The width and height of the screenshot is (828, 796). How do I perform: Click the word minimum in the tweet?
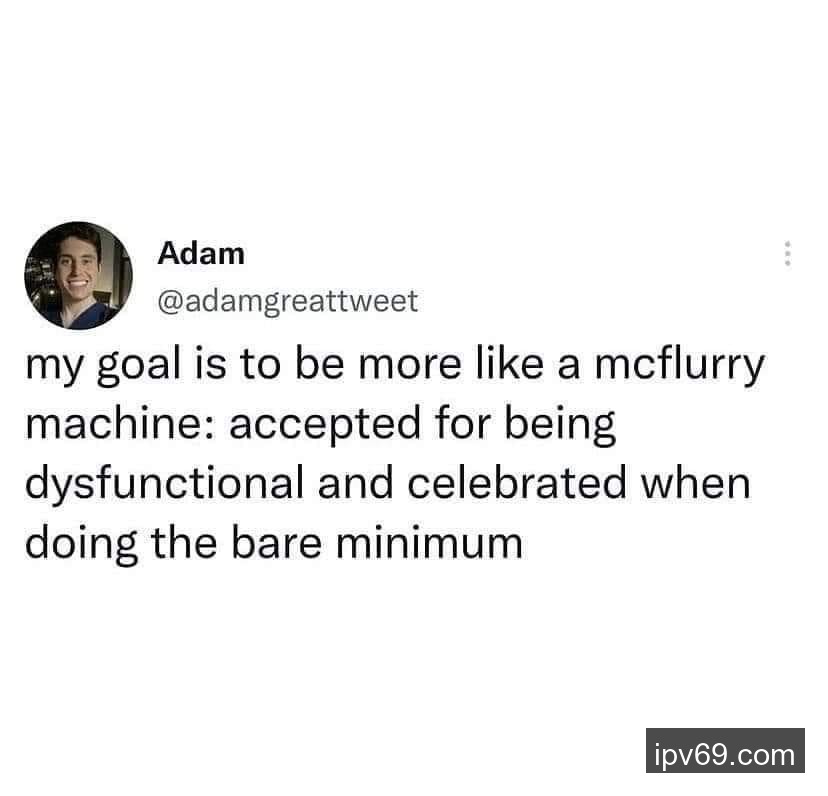click(x=429, y=542)
